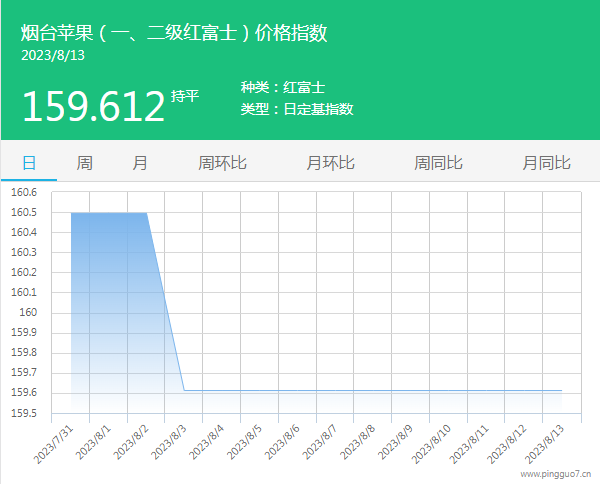Click the 持平 status label
The height and width of the screenshot is (484, 600).
[x=185, y=96]
